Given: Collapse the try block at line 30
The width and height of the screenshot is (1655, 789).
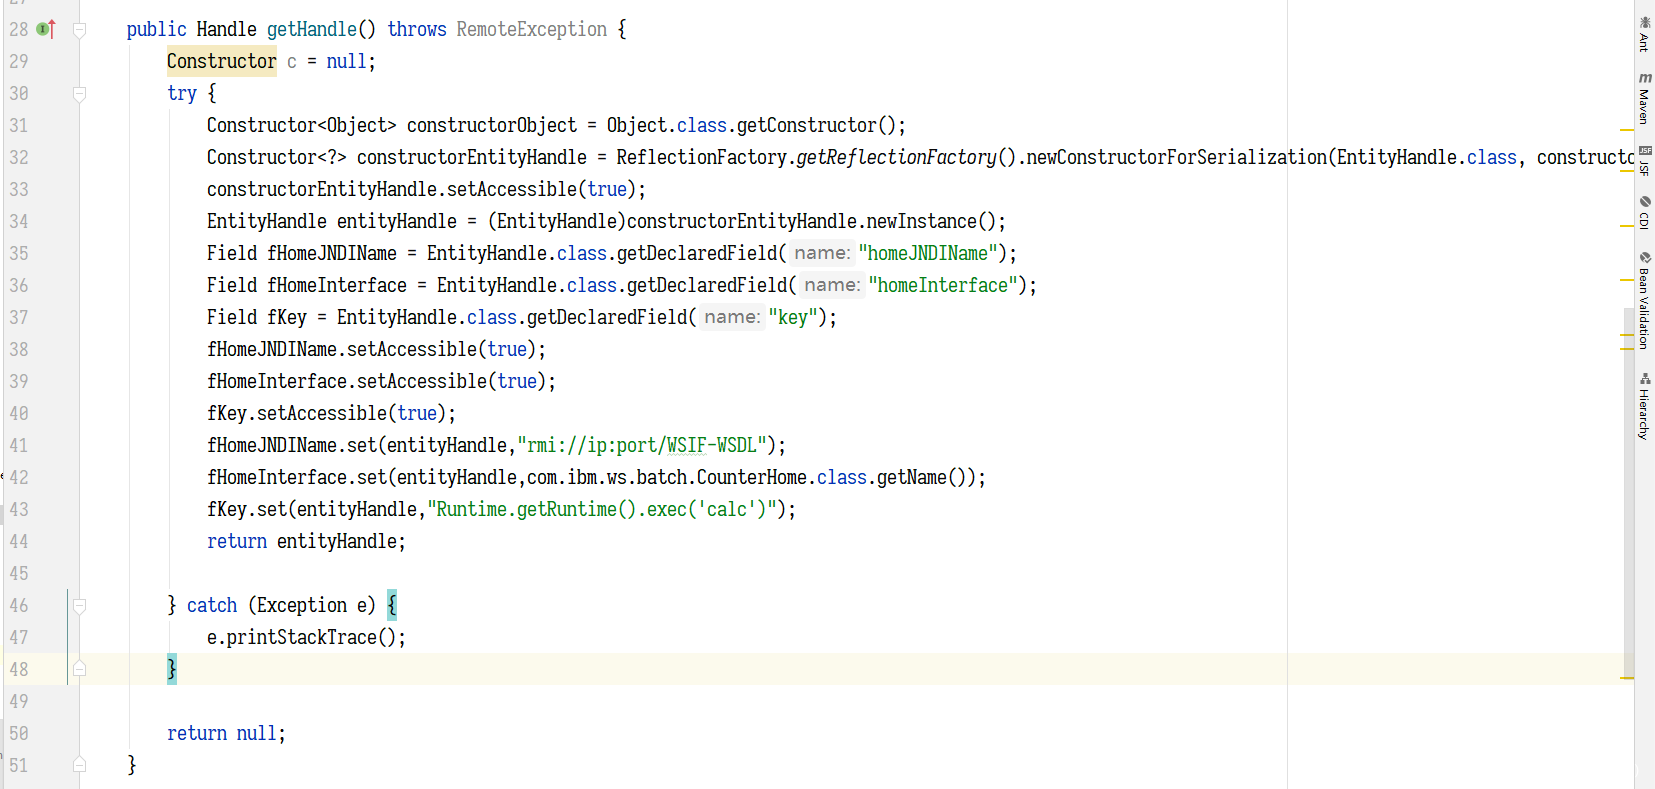Looking at the screenshot, I should pyautogui.click(x=80, y=94).
